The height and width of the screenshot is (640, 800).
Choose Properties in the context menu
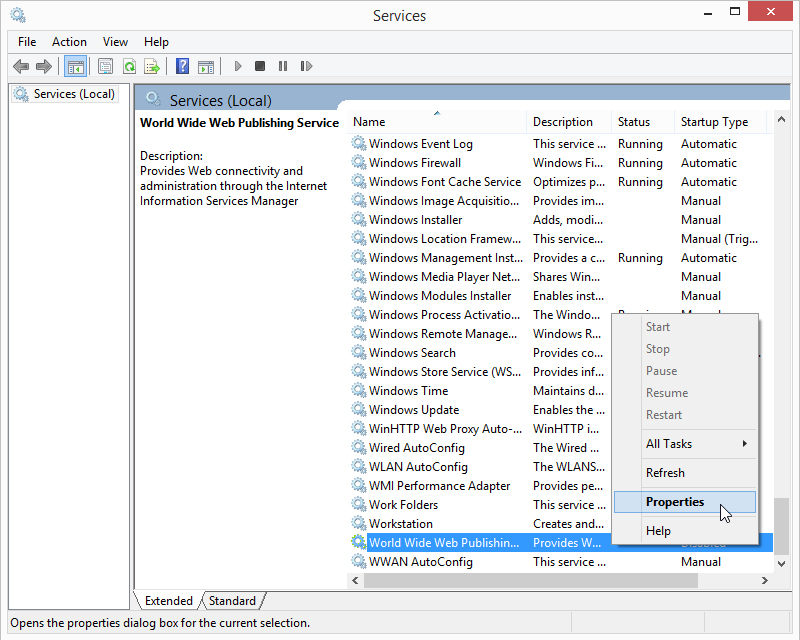(685, 502)
